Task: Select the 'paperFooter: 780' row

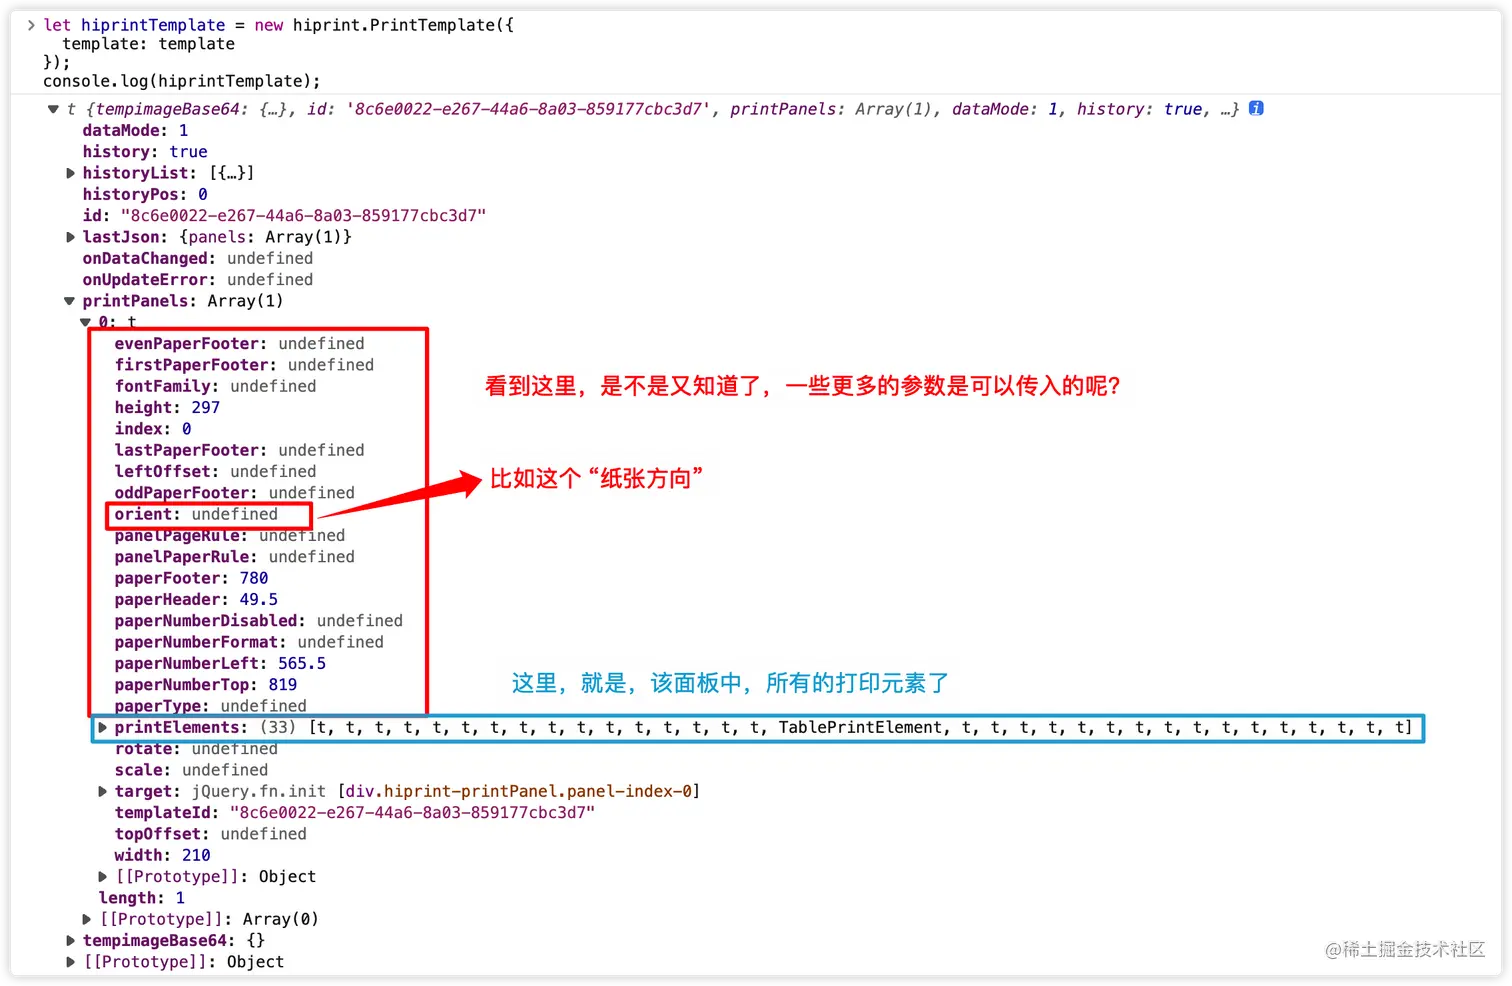Action: [191, 578]
